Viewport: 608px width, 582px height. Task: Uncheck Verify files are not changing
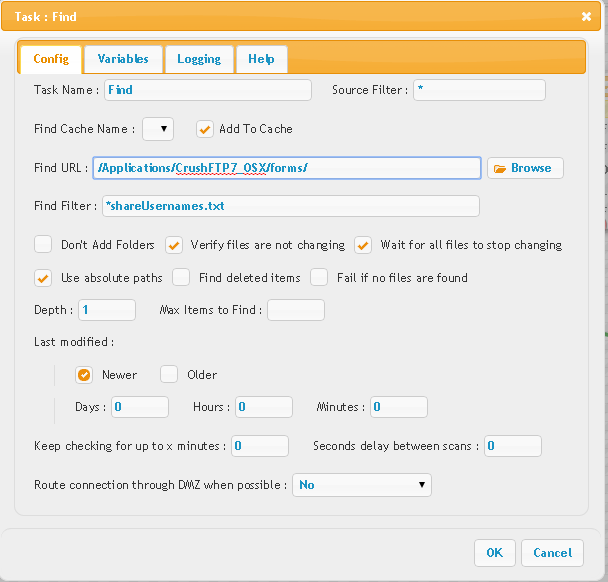[174, 245]
